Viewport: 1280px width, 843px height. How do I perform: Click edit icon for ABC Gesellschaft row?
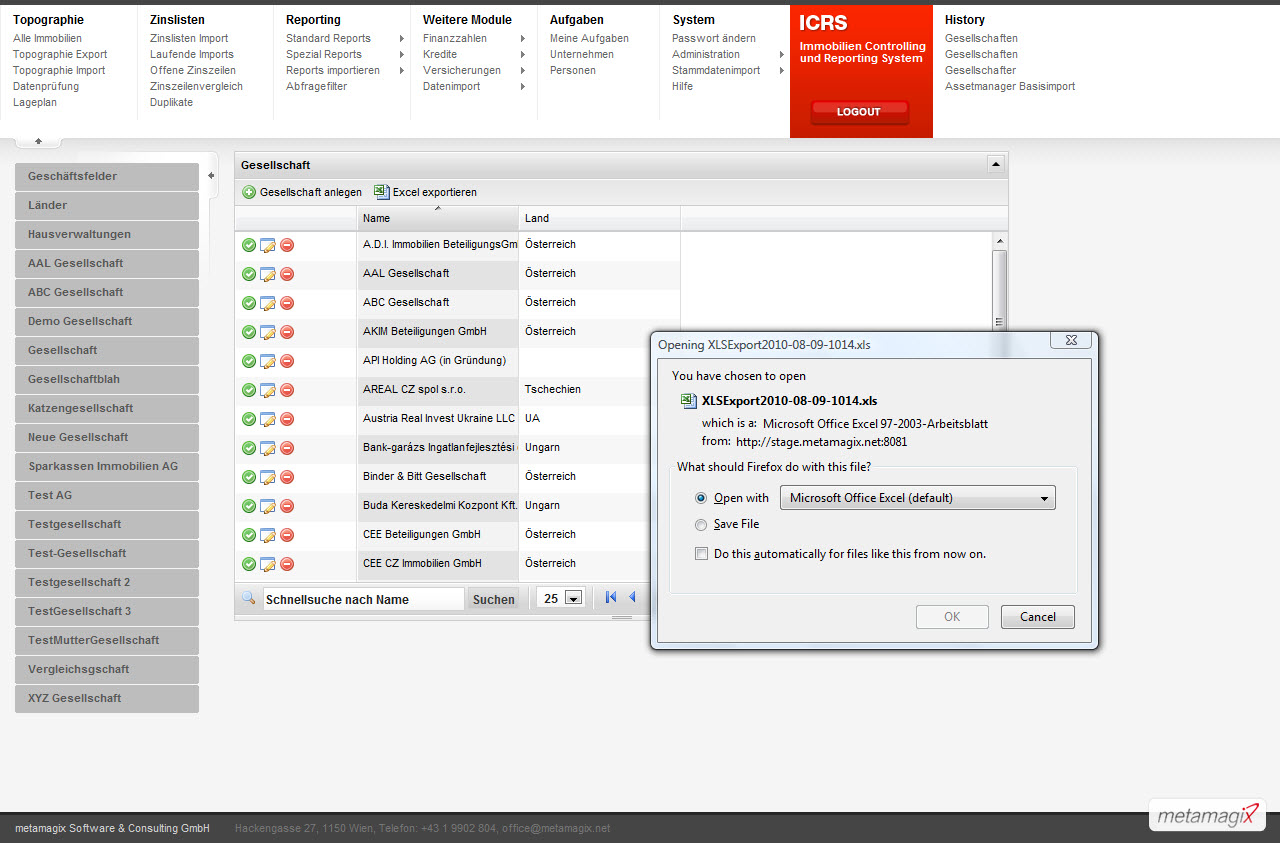268,303
